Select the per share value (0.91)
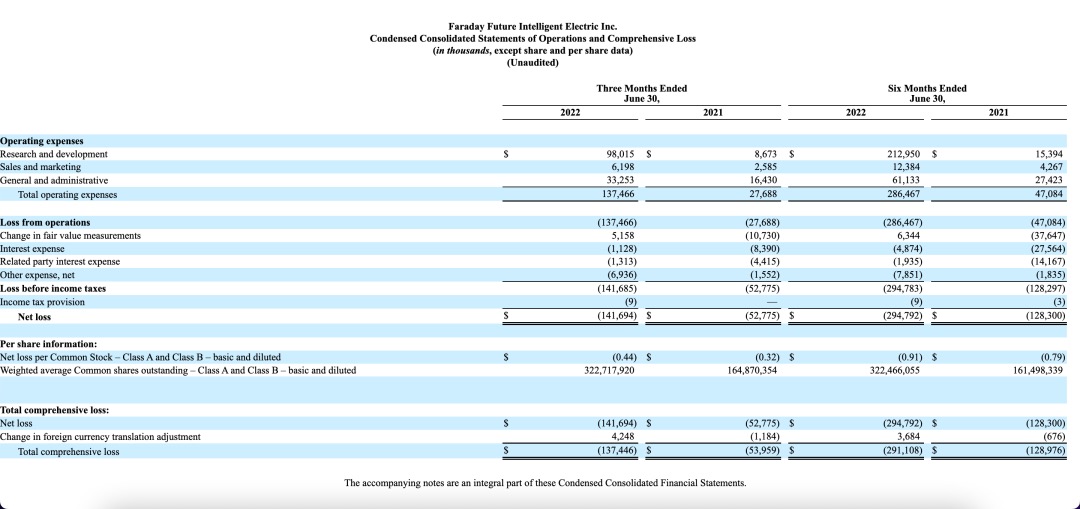 coord(911,357)
